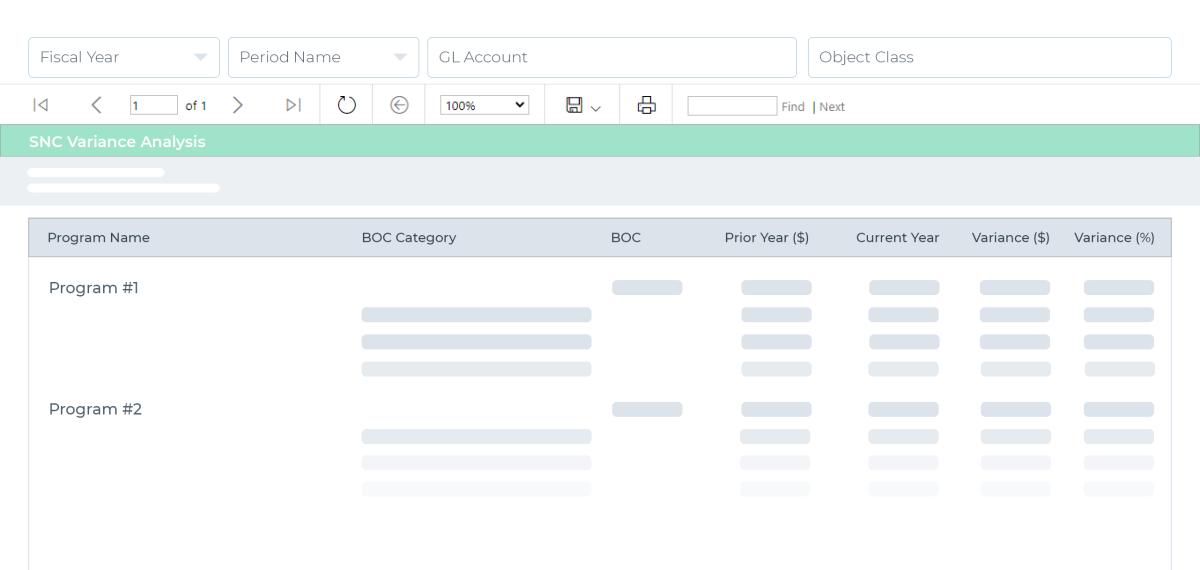The width and height of the screenshot is (1200, 570).
Task: Click the find text search box
Action: 732,106
